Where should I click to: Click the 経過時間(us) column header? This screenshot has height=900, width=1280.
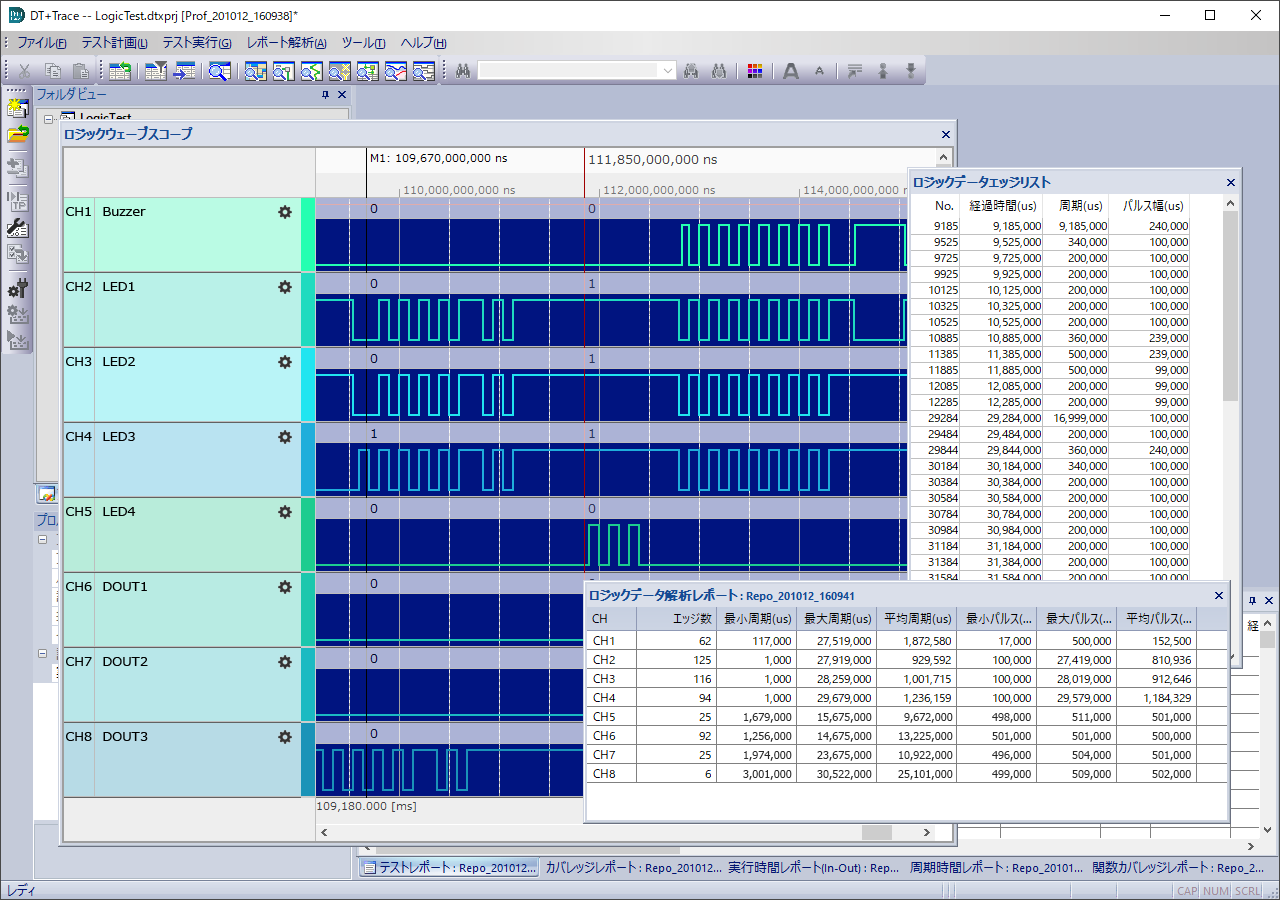point(1002,205)
